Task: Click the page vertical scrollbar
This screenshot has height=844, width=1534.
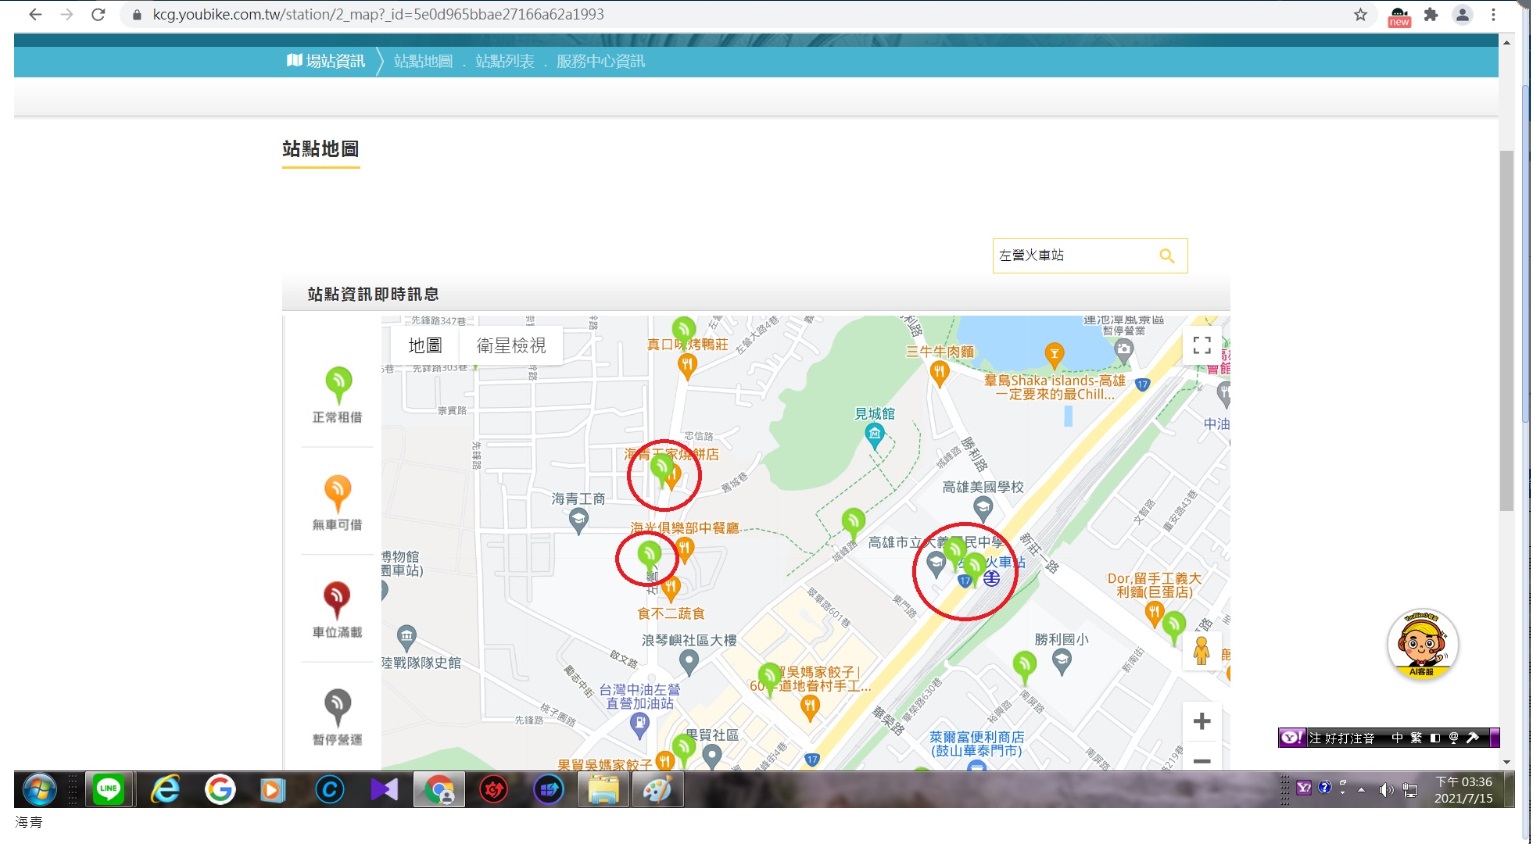Action: [x=1506, y=330]
